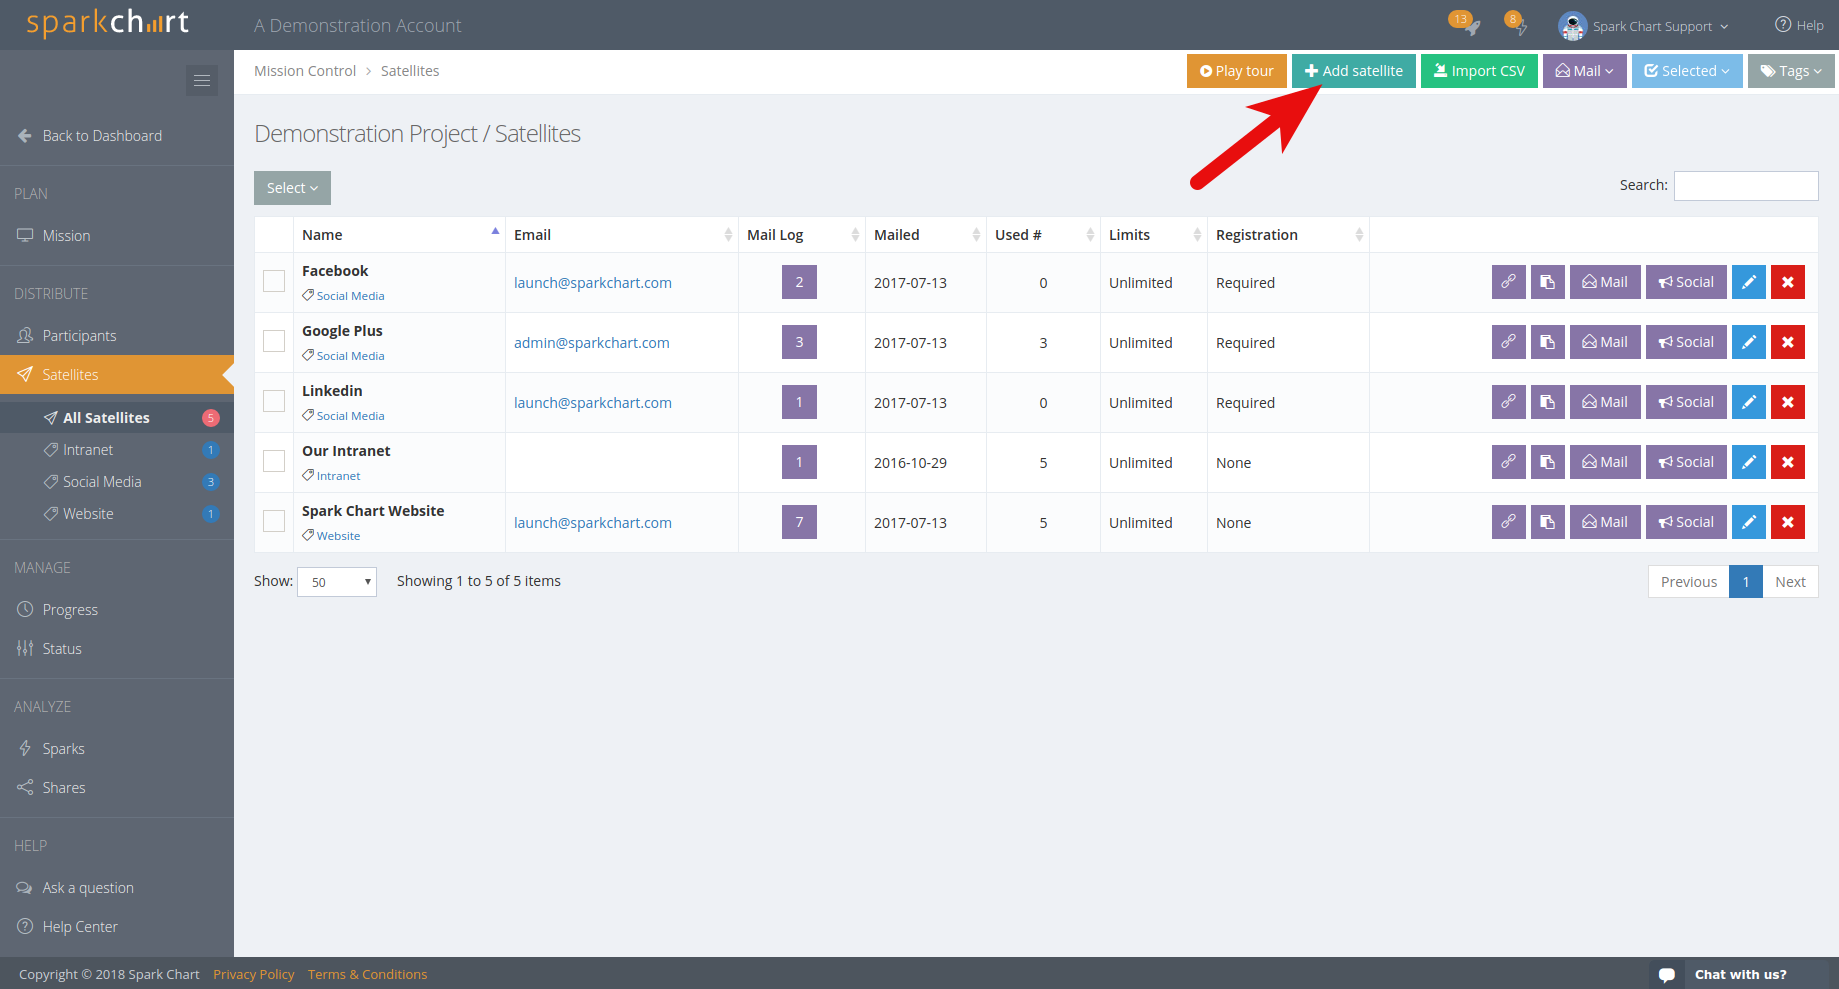Click the Import CSV button
This screenshot has width=1839, height=989.
click(1478, 71)
